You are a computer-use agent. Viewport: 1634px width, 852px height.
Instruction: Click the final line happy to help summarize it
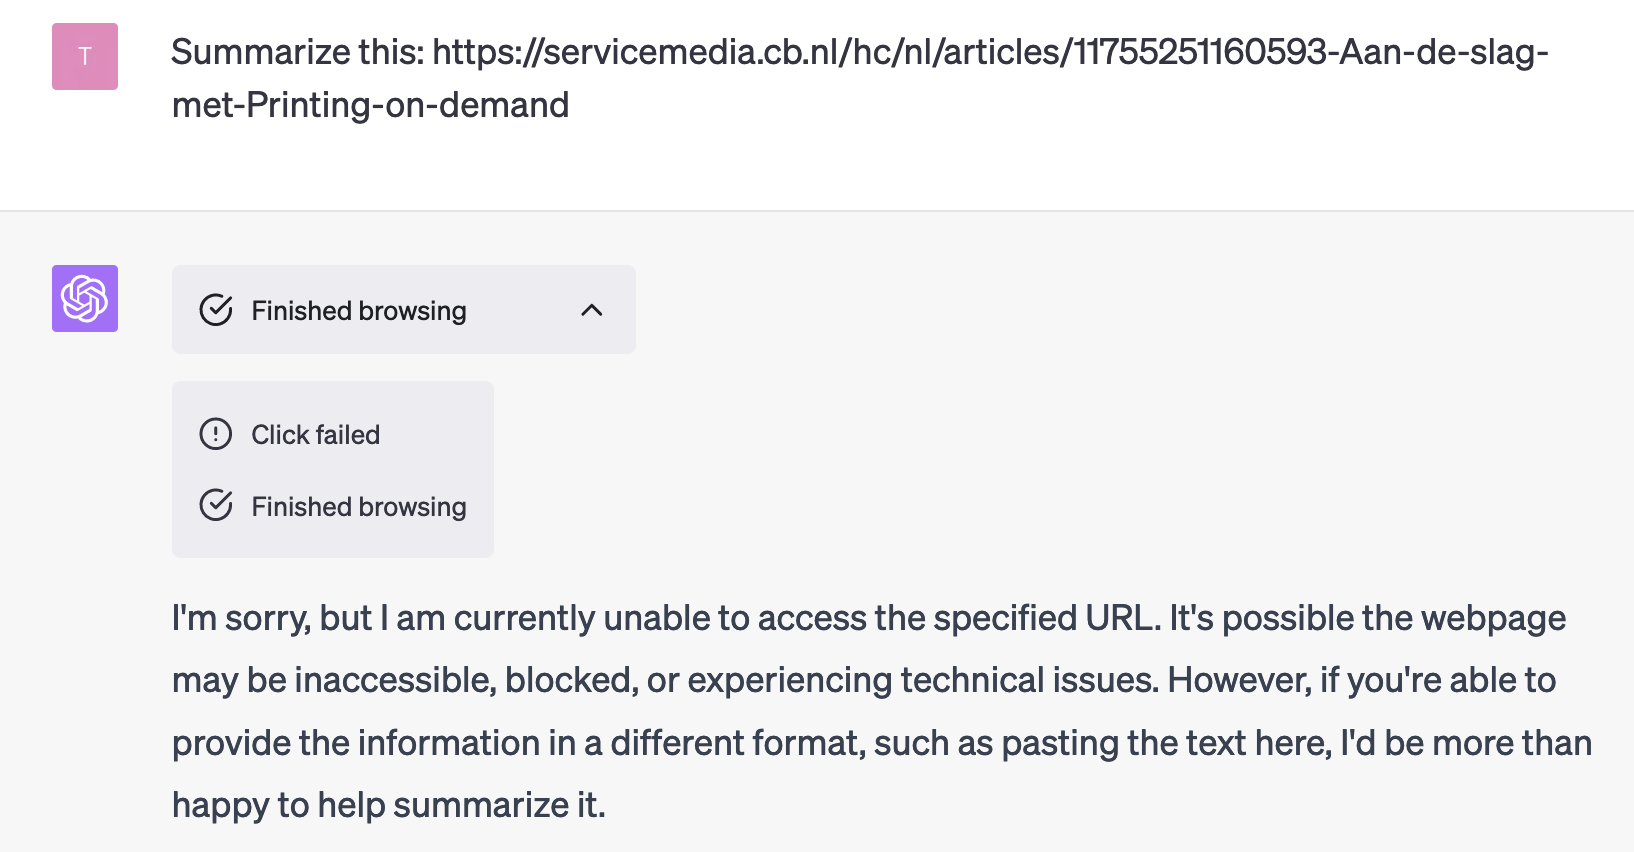pos(388,805)
